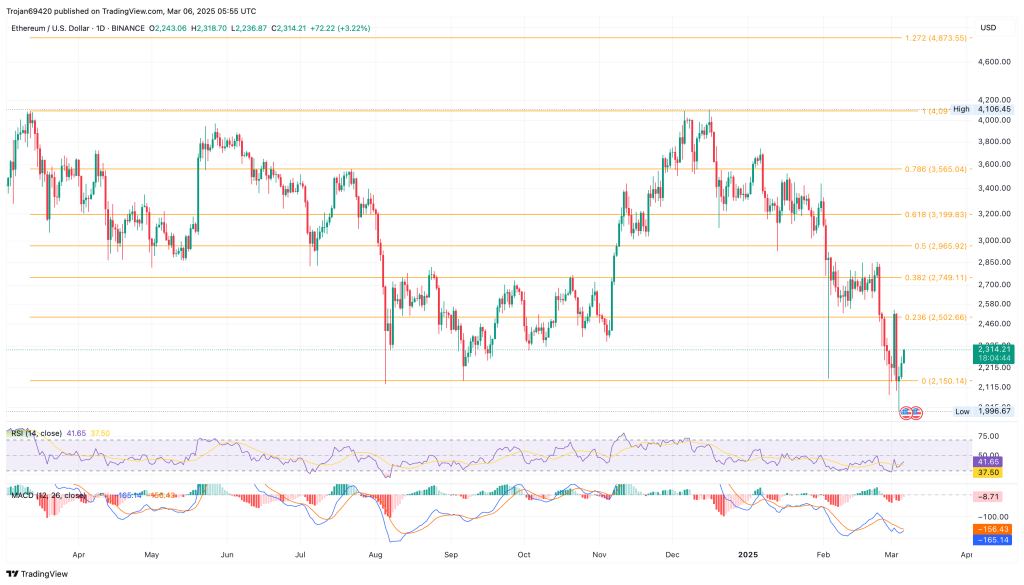
Task: Click the 3,000.00 price axis label
Action: [x=994, y=240]
